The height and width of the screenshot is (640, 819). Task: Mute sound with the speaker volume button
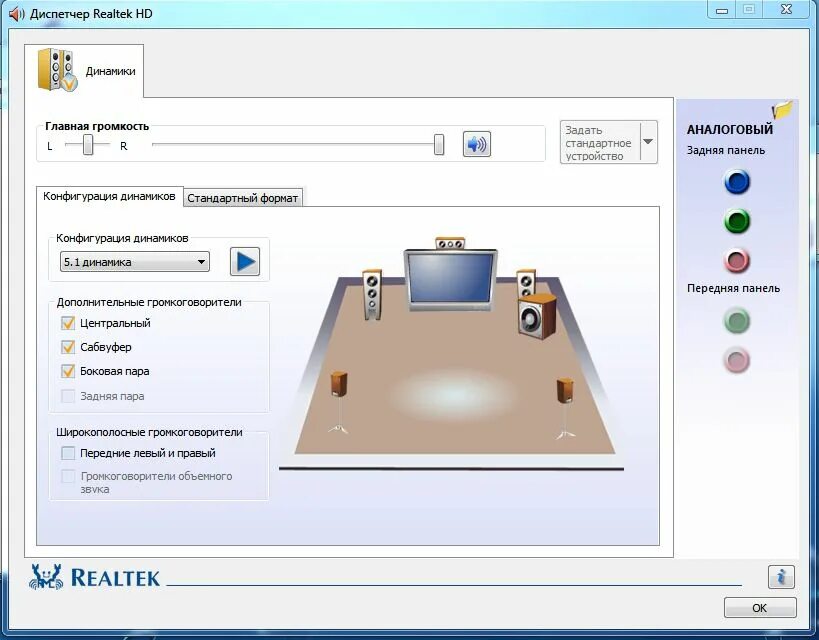point(476,144)
